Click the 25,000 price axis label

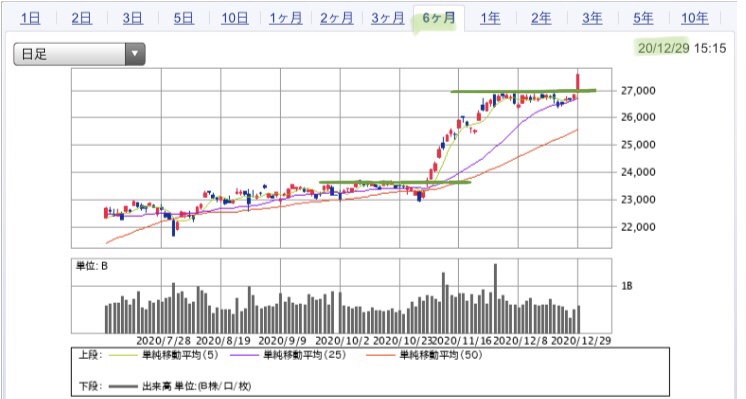[638, 145]
